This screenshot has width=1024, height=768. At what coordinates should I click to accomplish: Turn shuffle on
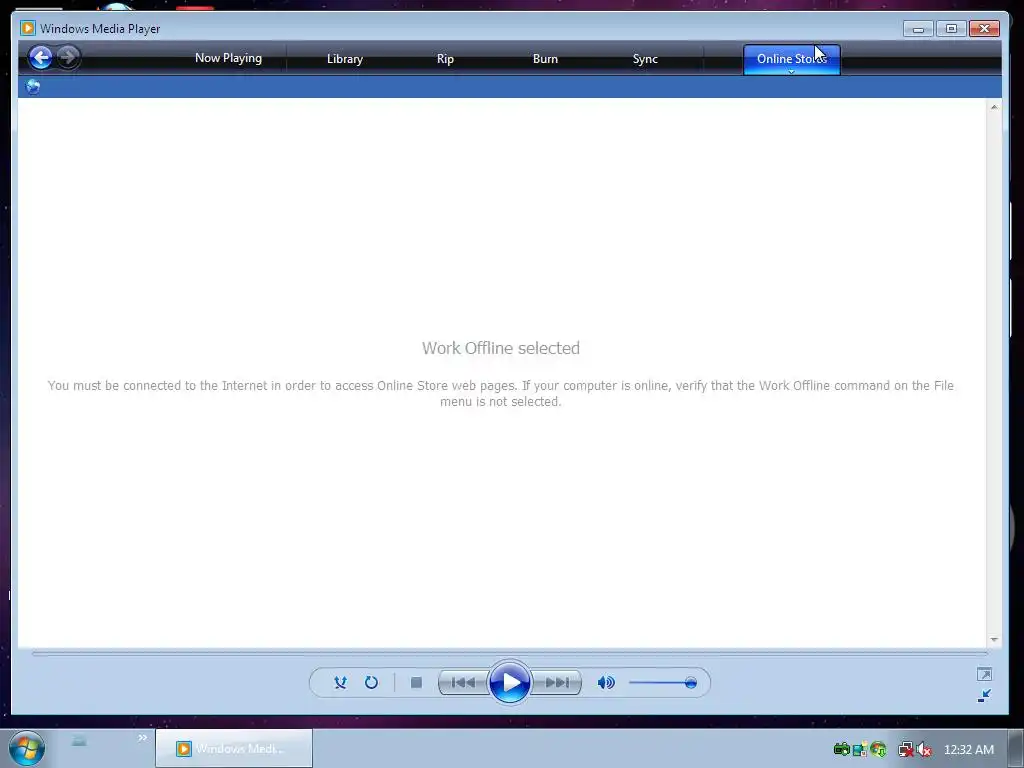point(340,682)
